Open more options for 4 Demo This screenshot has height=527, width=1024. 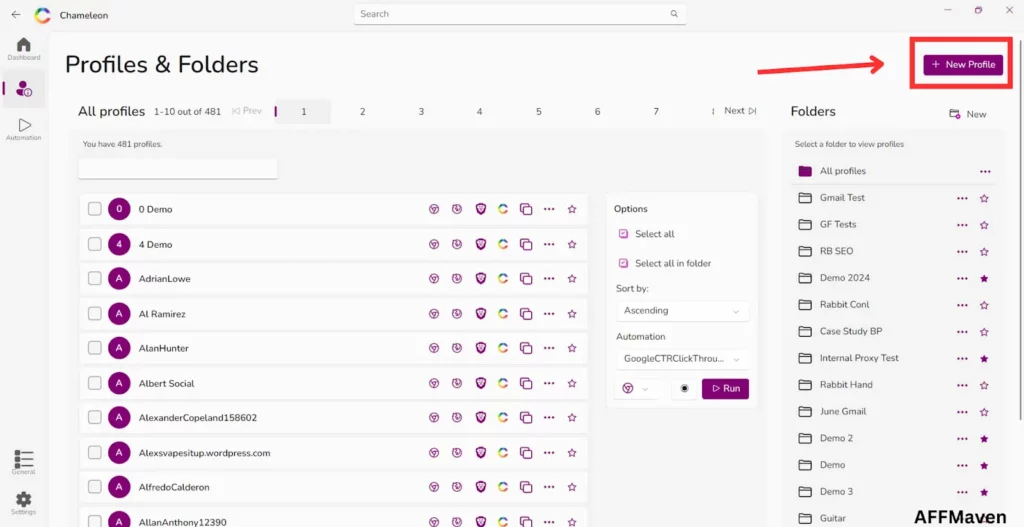point(549,244)
